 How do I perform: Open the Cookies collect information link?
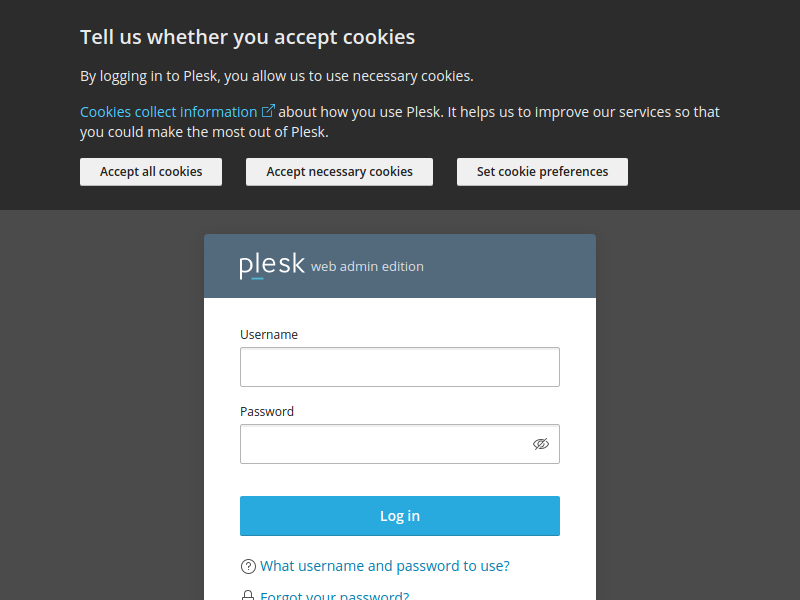(168, 112)
